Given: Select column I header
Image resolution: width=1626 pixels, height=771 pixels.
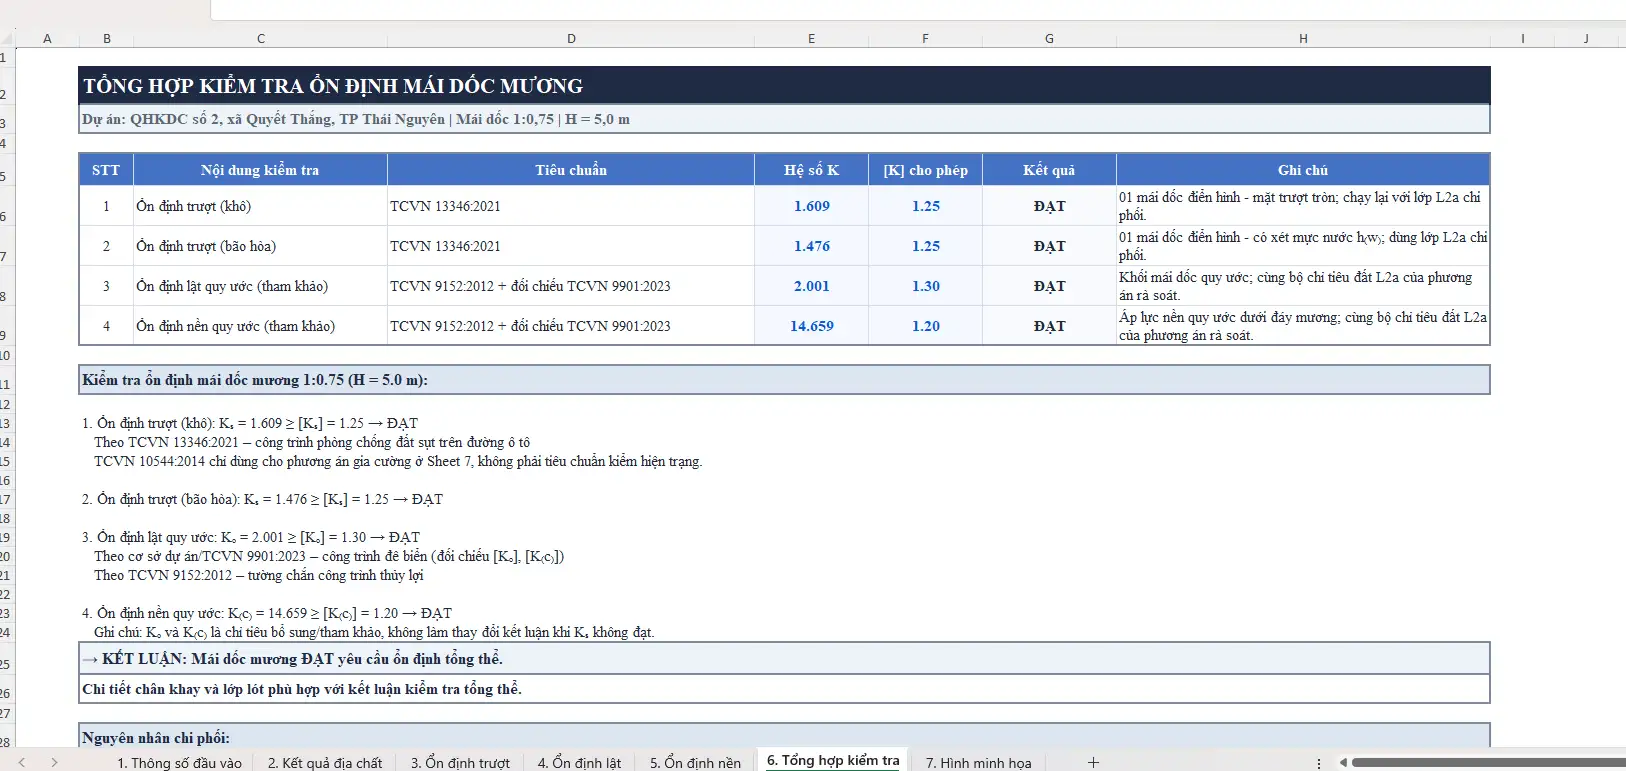Looking at the screenshot, I should tap(1522, 39).
